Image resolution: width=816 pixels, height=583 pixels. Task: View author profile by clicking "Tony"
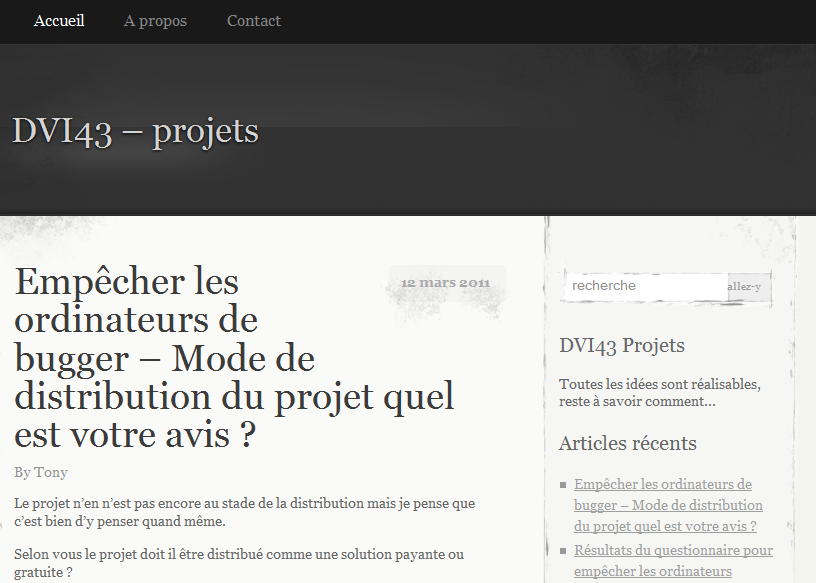pyautogui.click(x=51, y=472)
